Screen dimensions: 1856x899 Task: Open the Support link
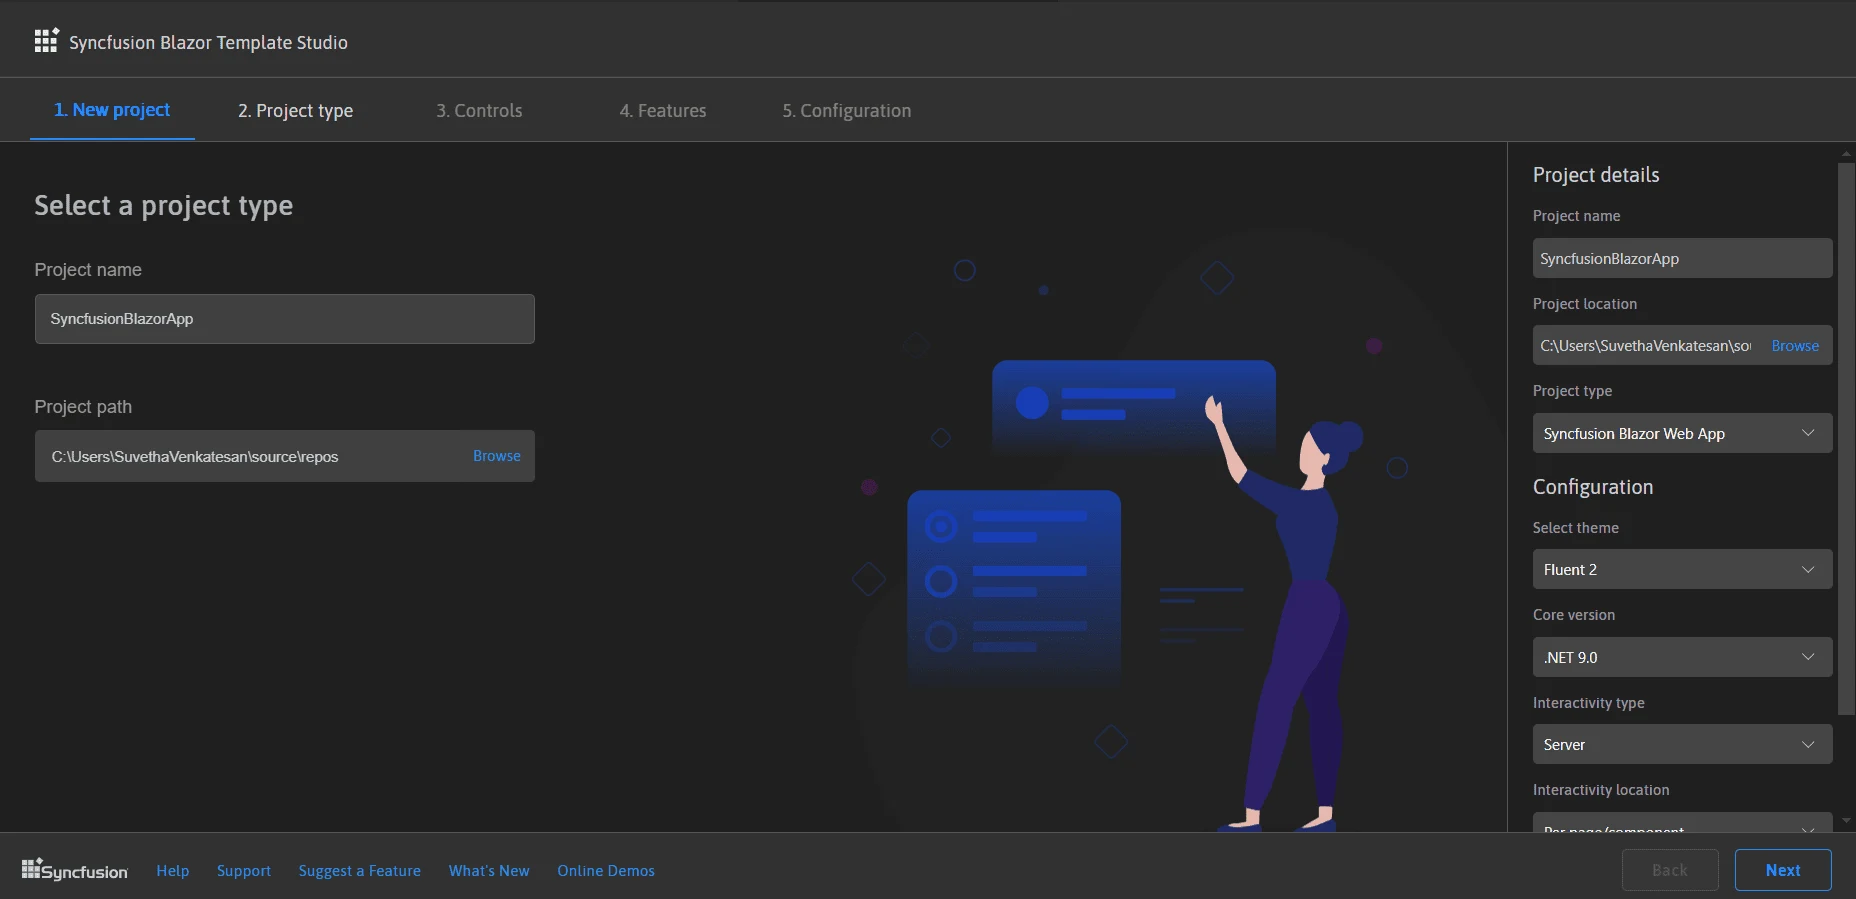[244, 871]
